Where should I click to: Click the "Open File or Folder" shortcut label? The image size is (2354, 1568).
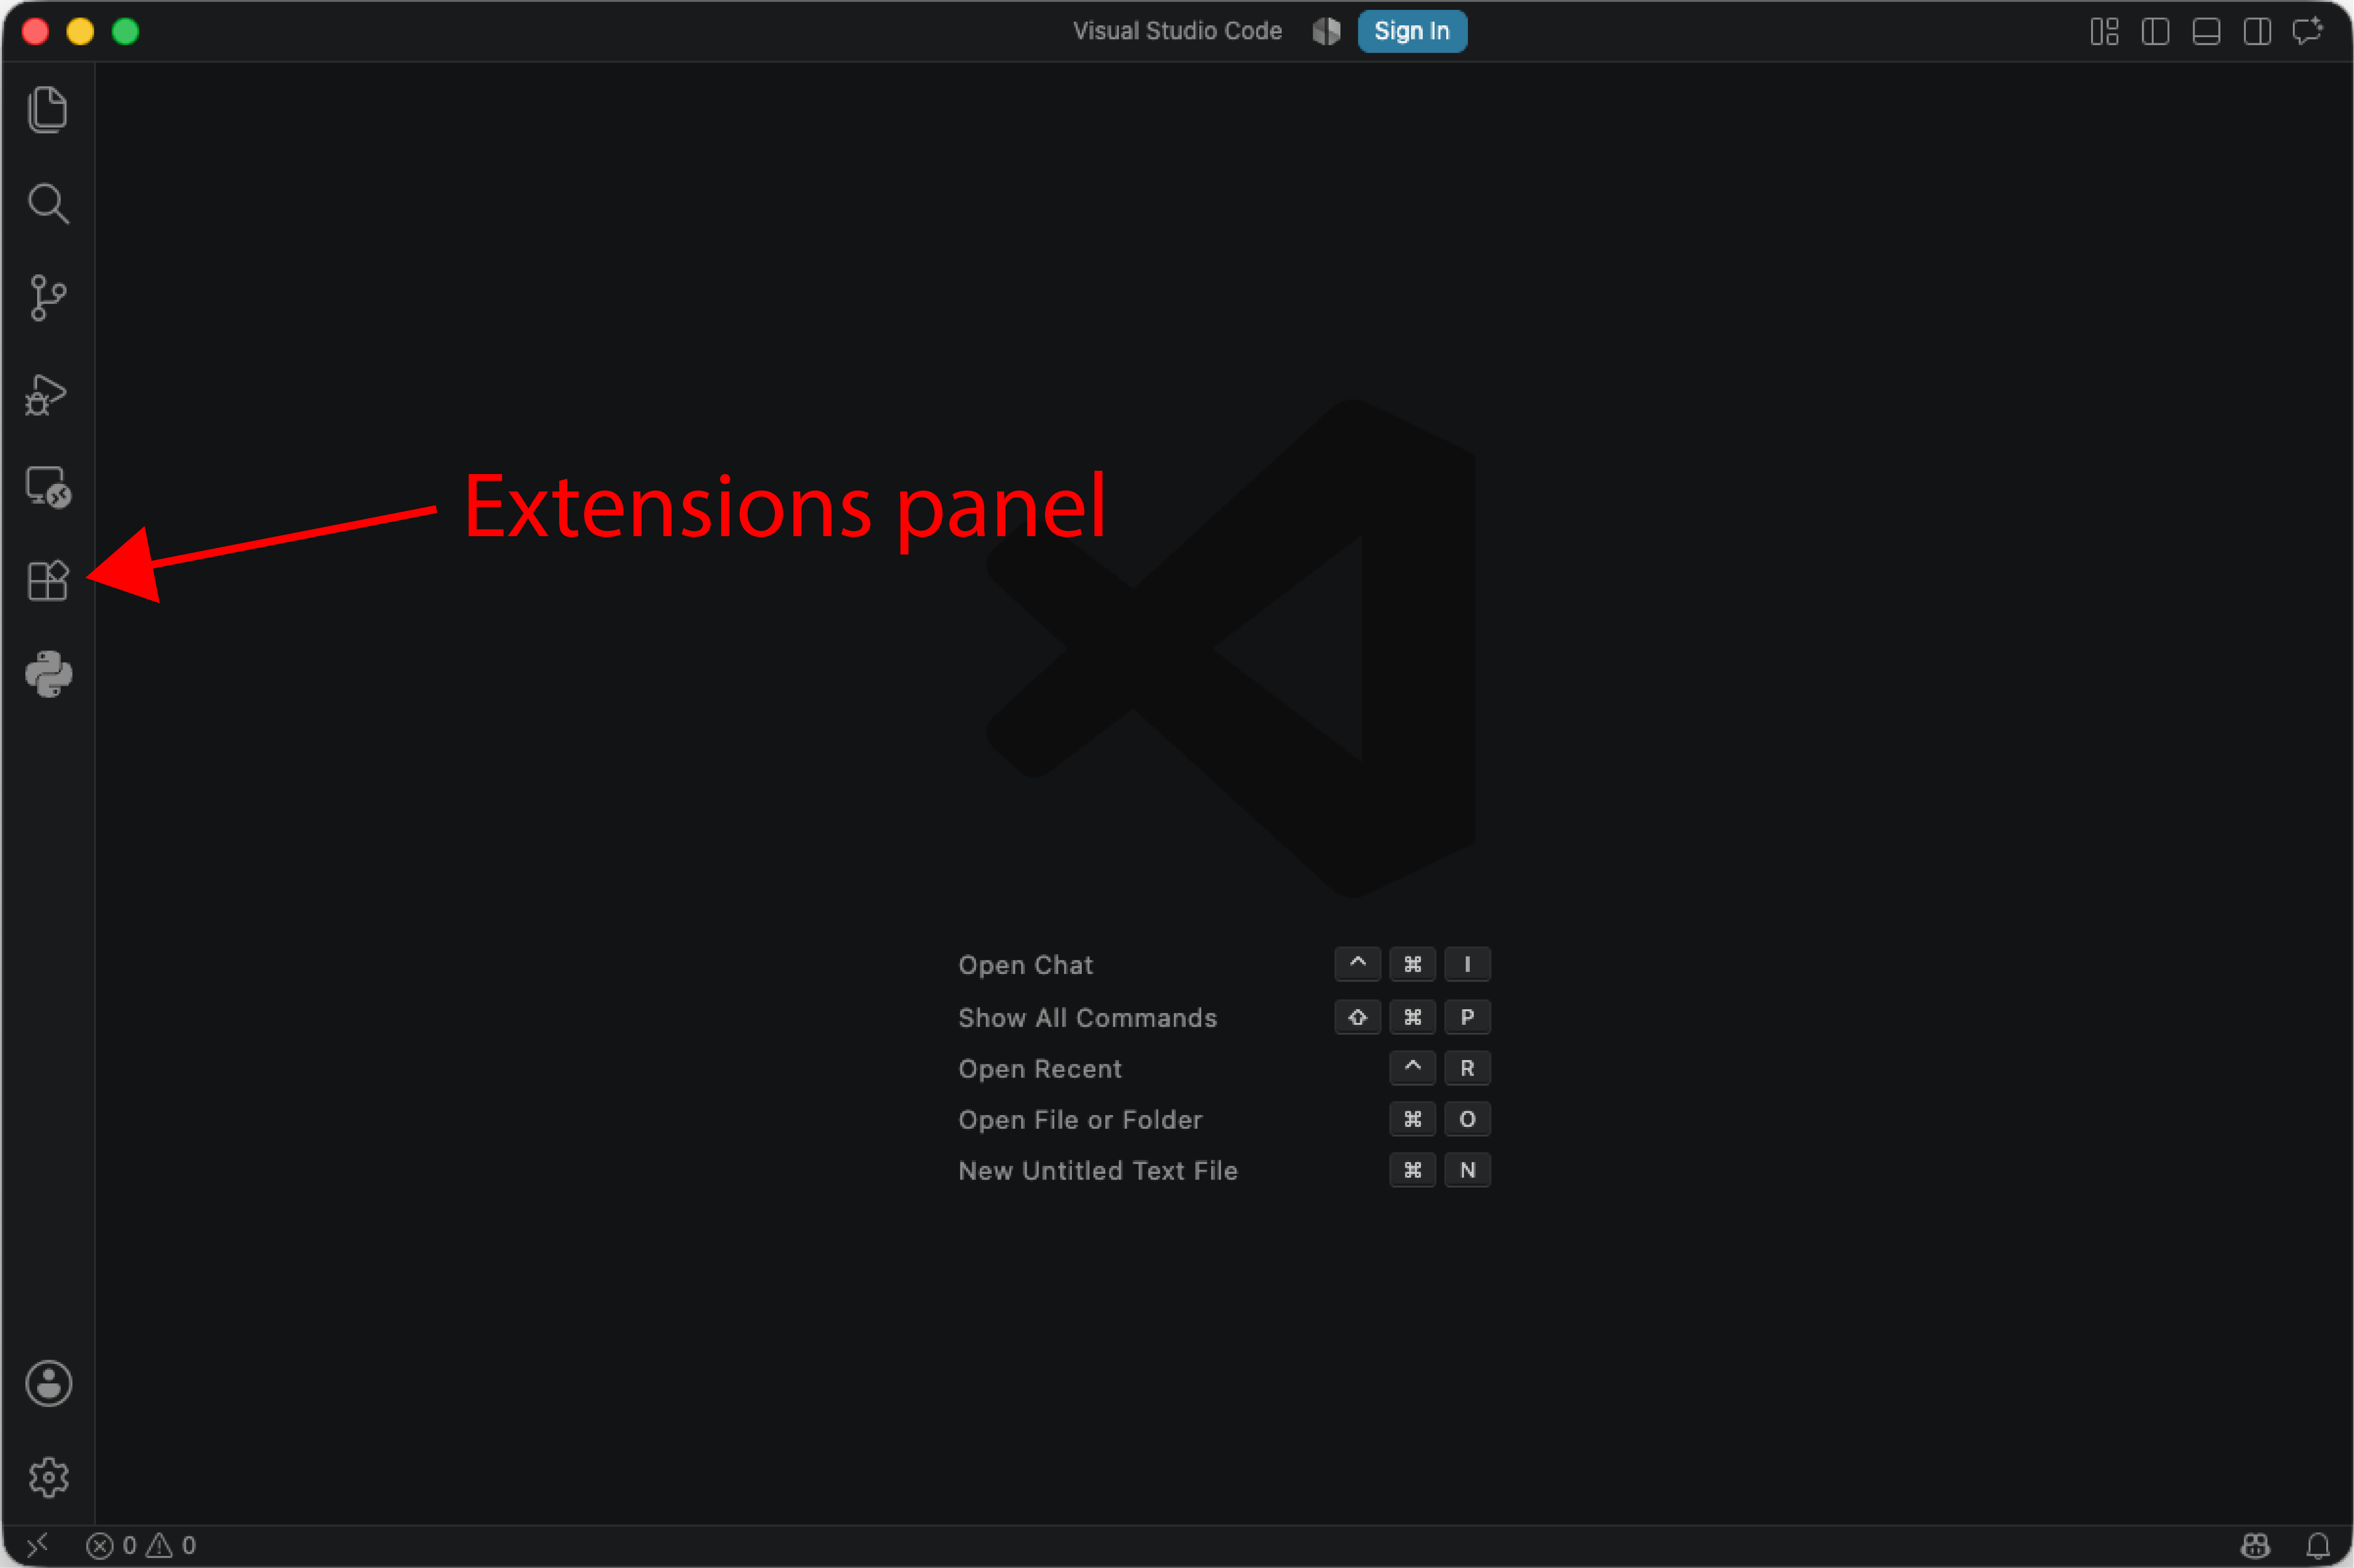[x=1080, y=1120]
